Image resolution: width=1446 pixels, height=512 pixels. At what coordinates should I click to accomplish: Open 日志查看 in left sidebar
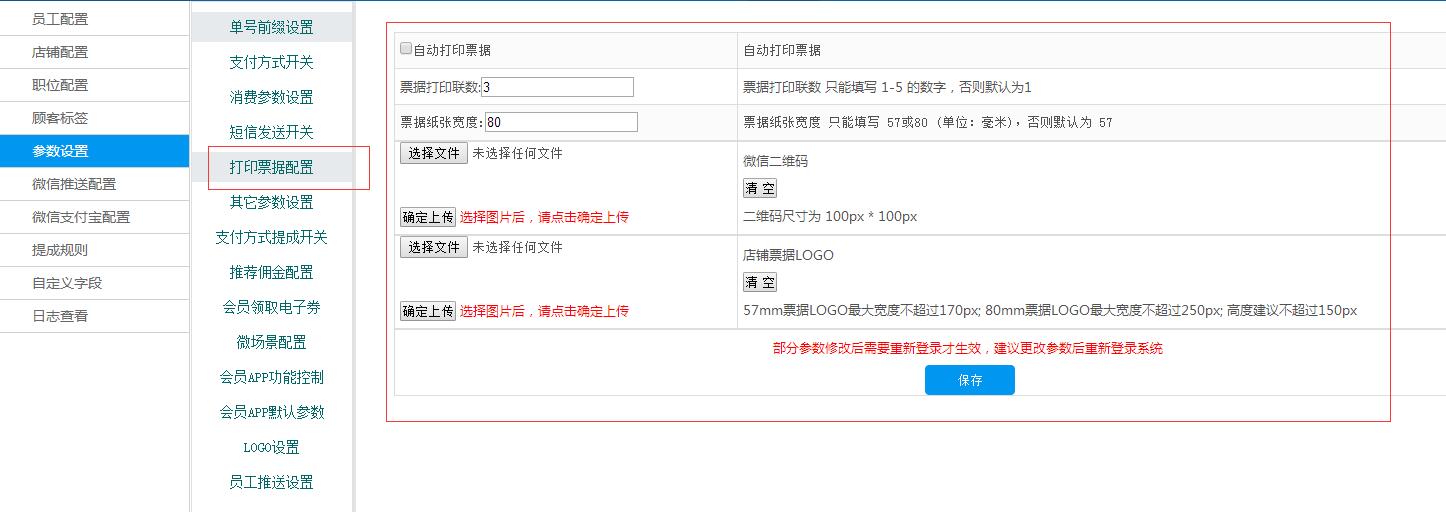tap(60, 316)
